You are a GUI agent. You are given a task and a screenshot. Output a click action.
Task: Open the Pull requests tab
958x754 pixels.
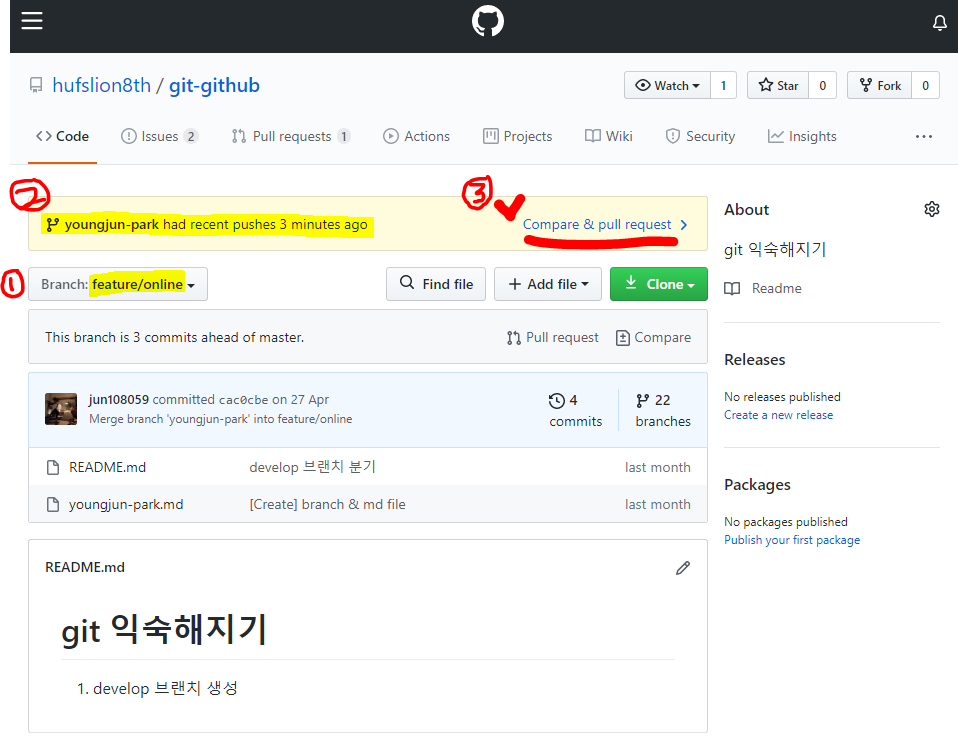291,136
